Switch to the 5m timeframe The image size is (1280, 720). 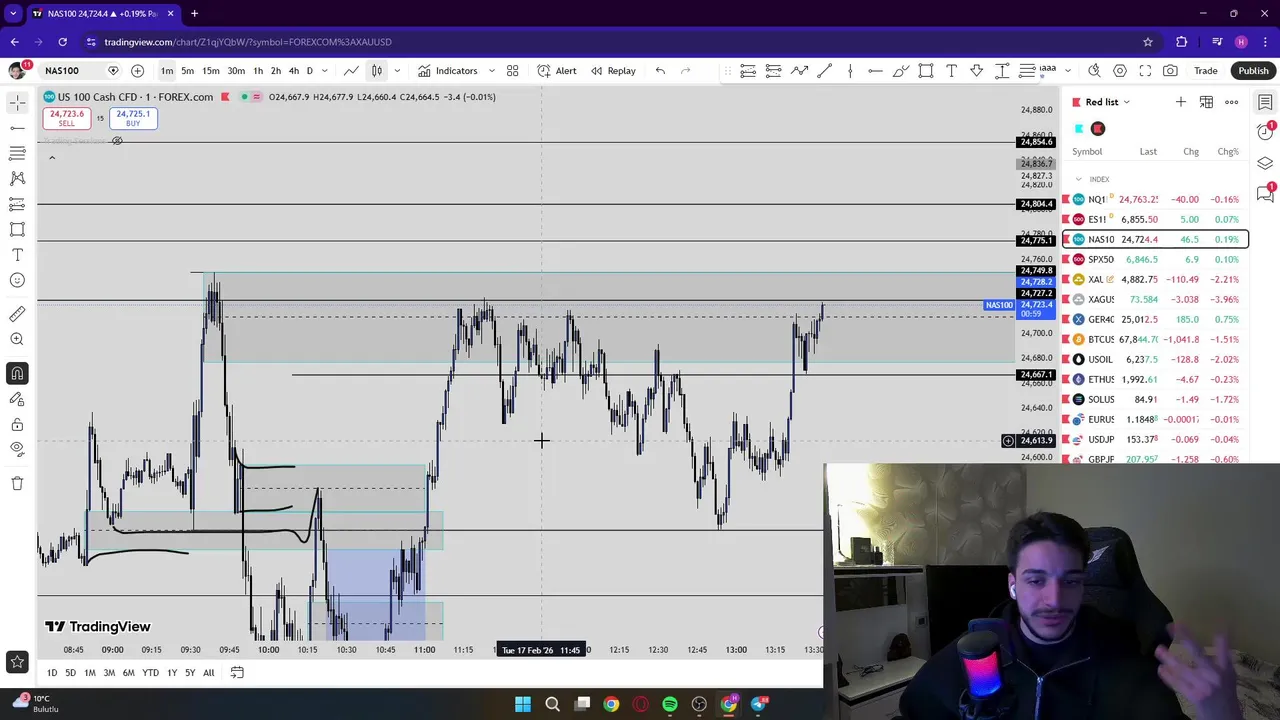tap(187, 71)
